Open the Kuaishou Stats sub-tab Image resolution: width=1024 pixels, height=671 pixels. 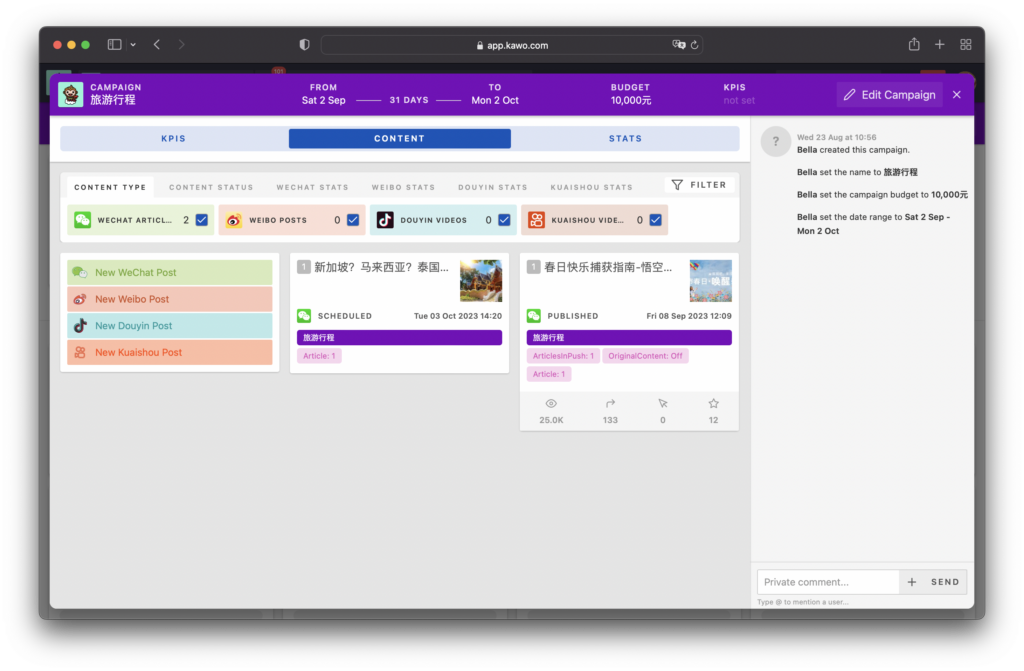coord(591,187)
